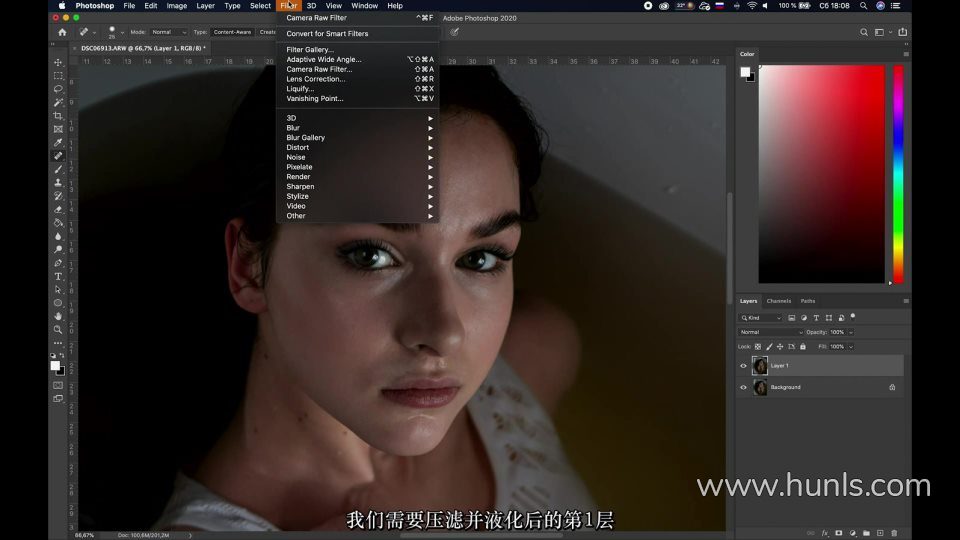Create new adjustment layer icon
960x540 pixels.
[x=852, y=533]
